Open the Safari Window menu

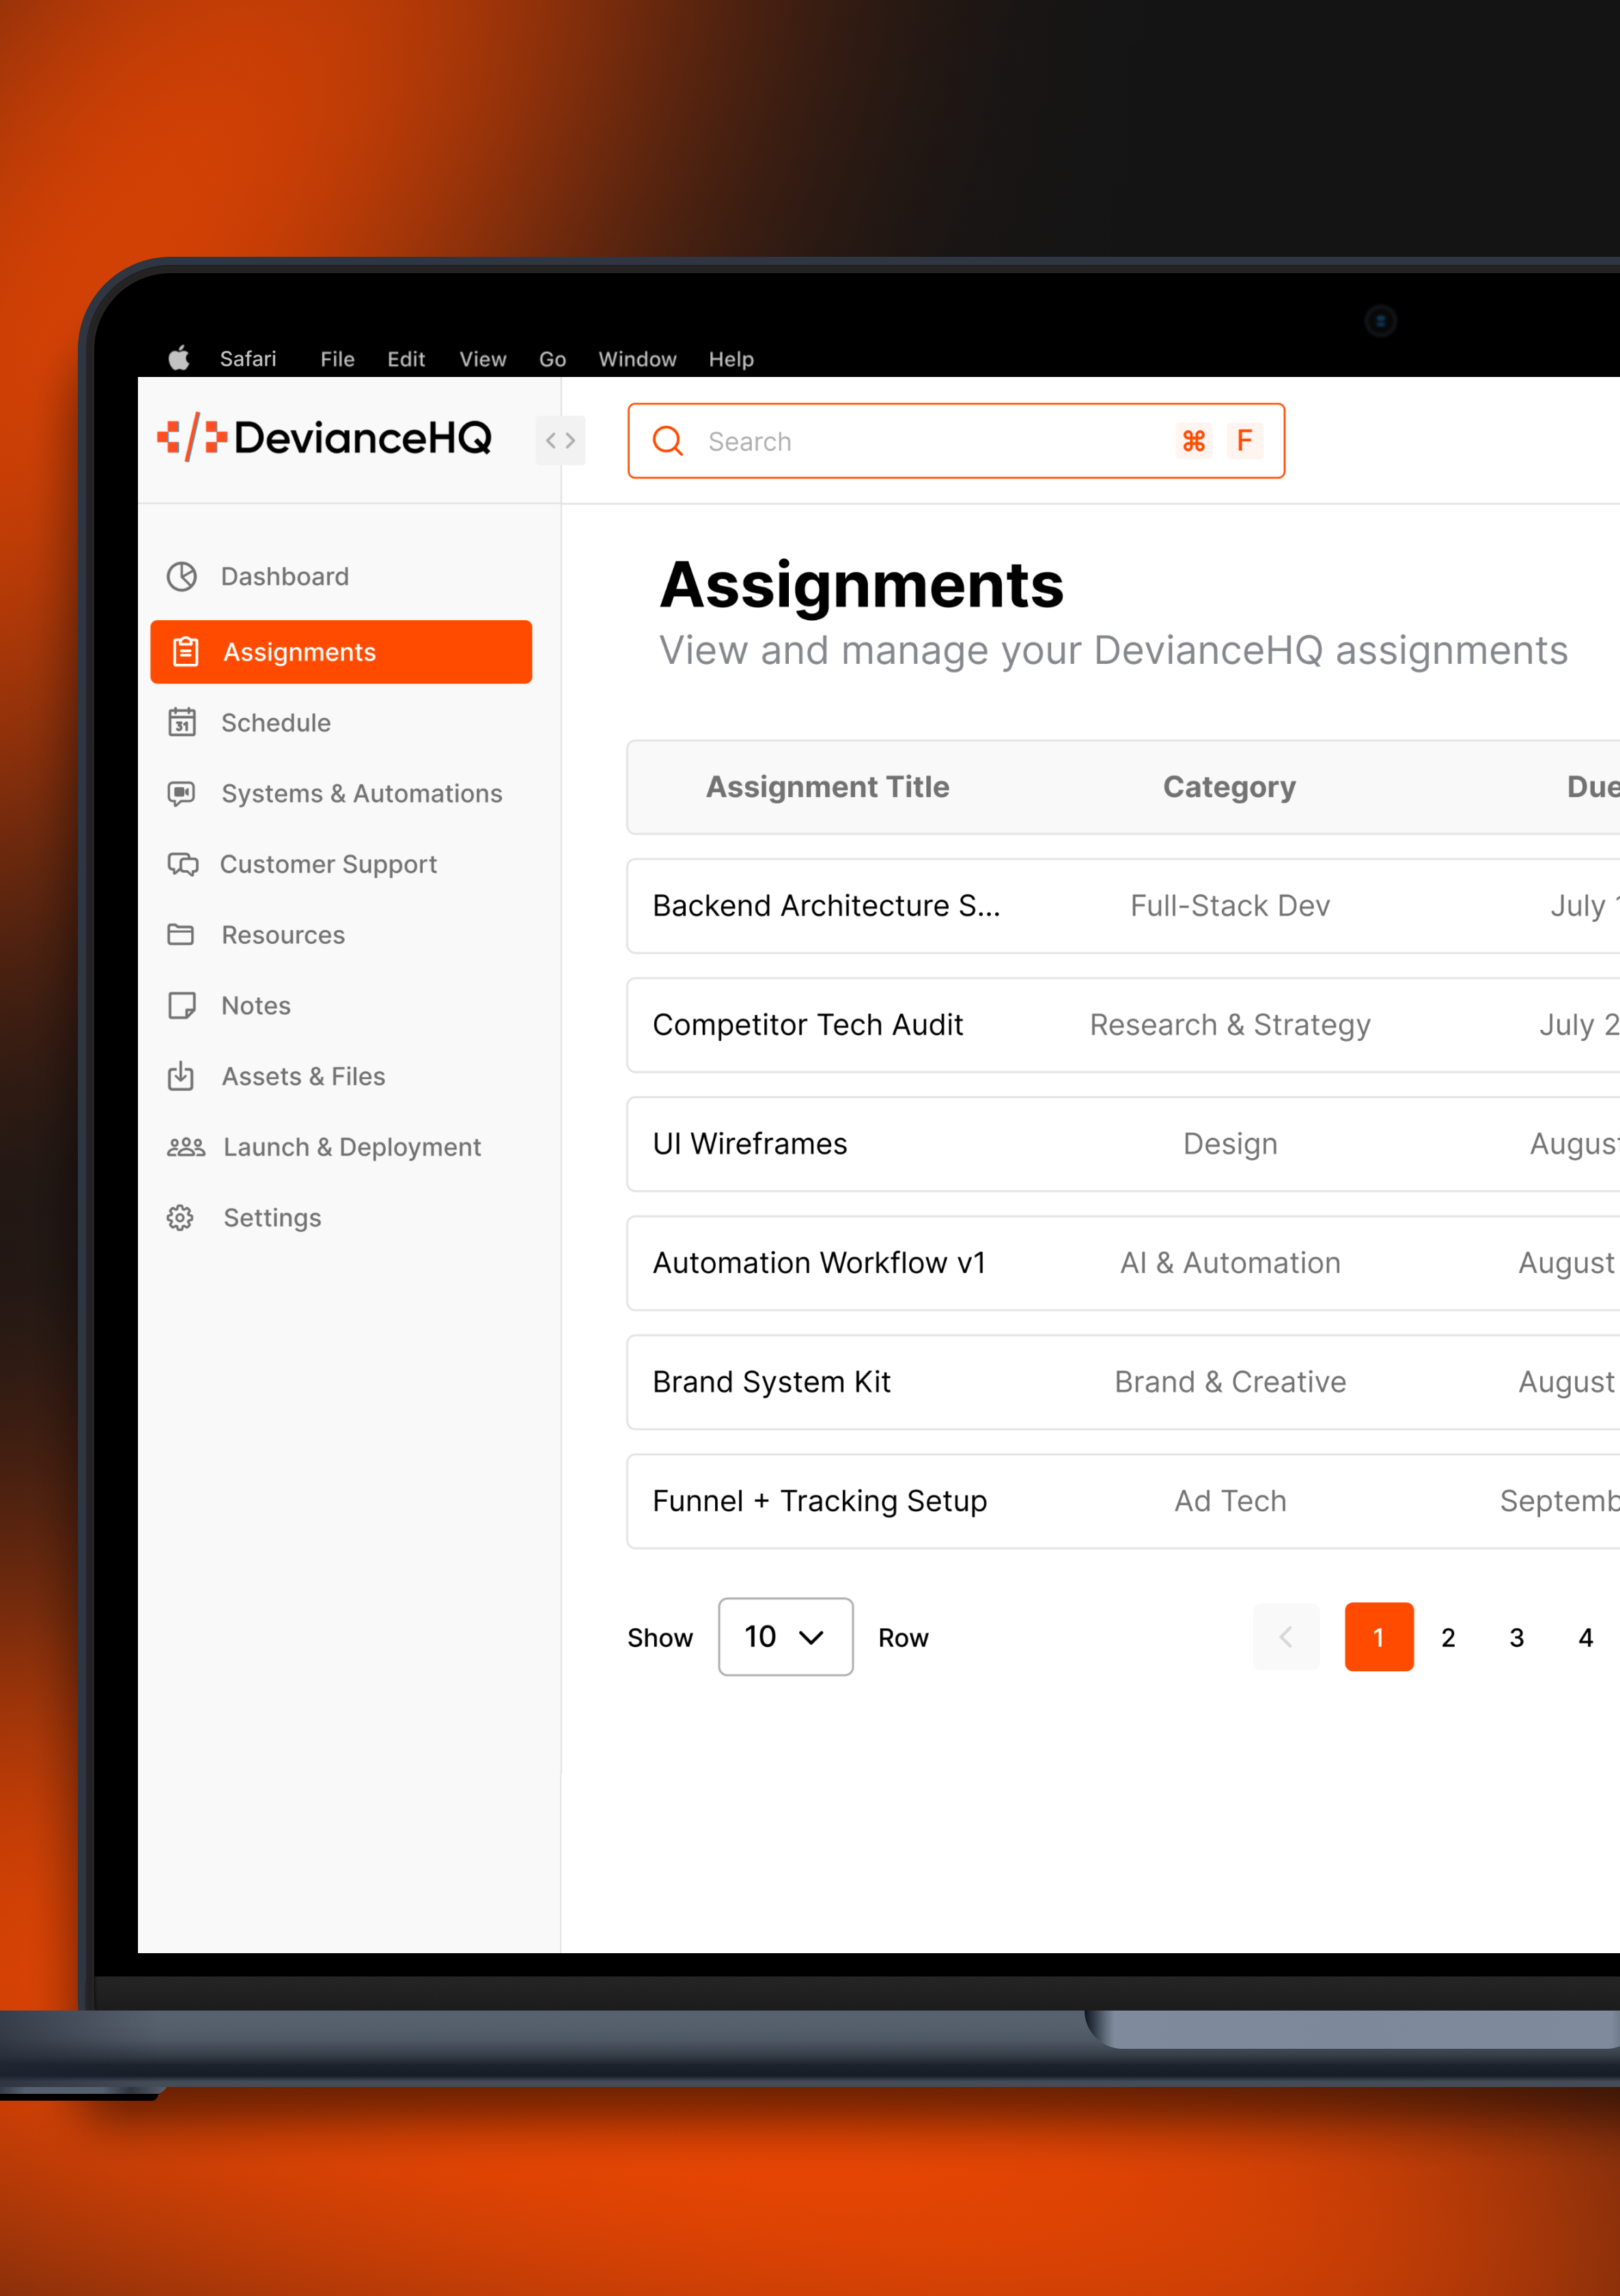pyautogui.click(x=637, y=359)
